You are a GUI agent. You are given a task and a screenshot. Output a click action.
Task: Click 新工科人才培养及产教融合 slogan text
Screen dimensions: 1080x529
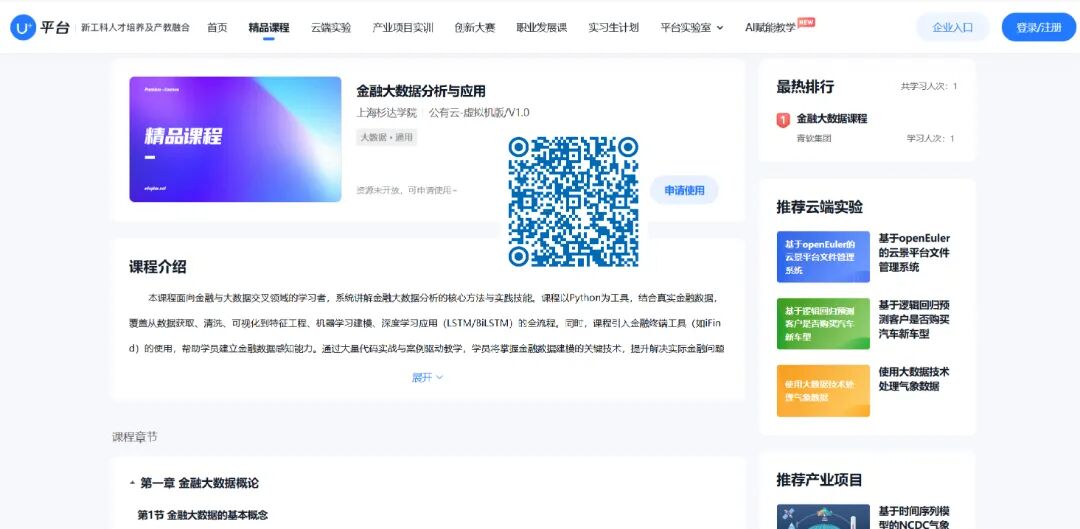coord(135,28)
